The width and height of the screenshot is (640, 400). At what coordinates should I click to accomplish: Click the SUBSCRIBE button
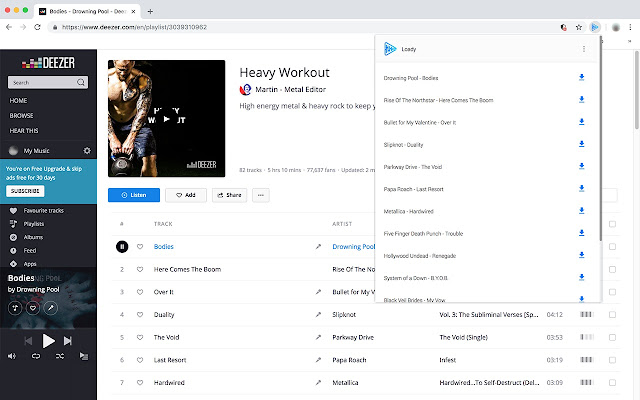click(x=25, y=191)
